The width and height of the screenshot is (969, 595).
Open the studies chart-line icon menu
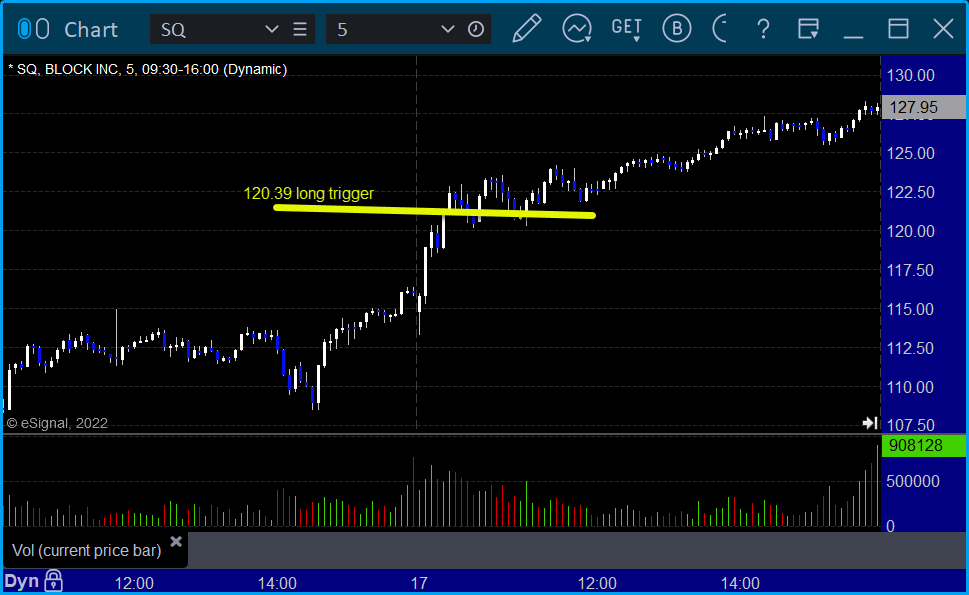click(x=577, y=29)
